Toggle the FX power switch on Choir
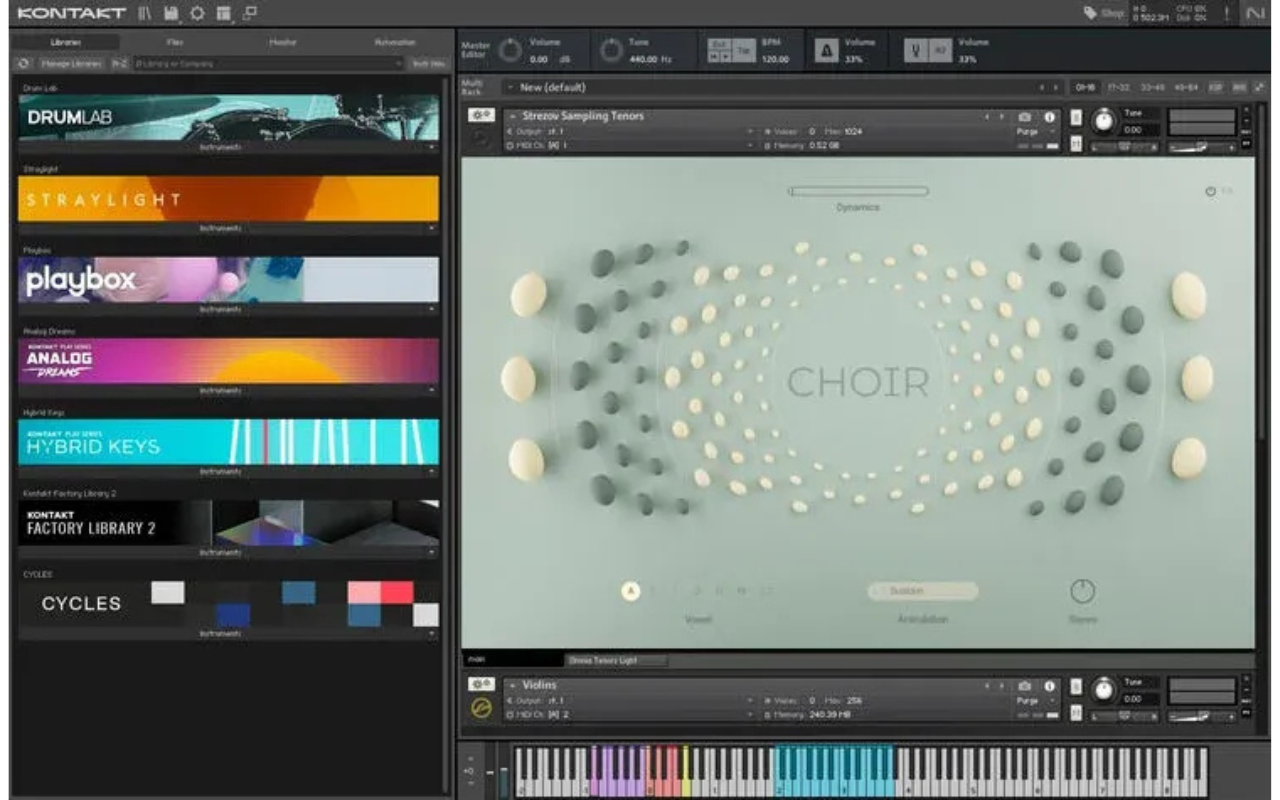1280x800 pixels. [x=1211, y=191]
